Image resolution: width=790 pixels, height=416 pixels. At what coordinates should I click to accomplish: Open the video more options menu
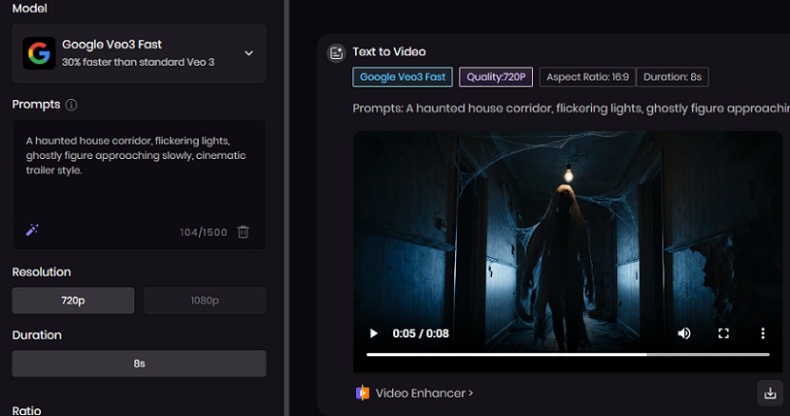[763, 333]
